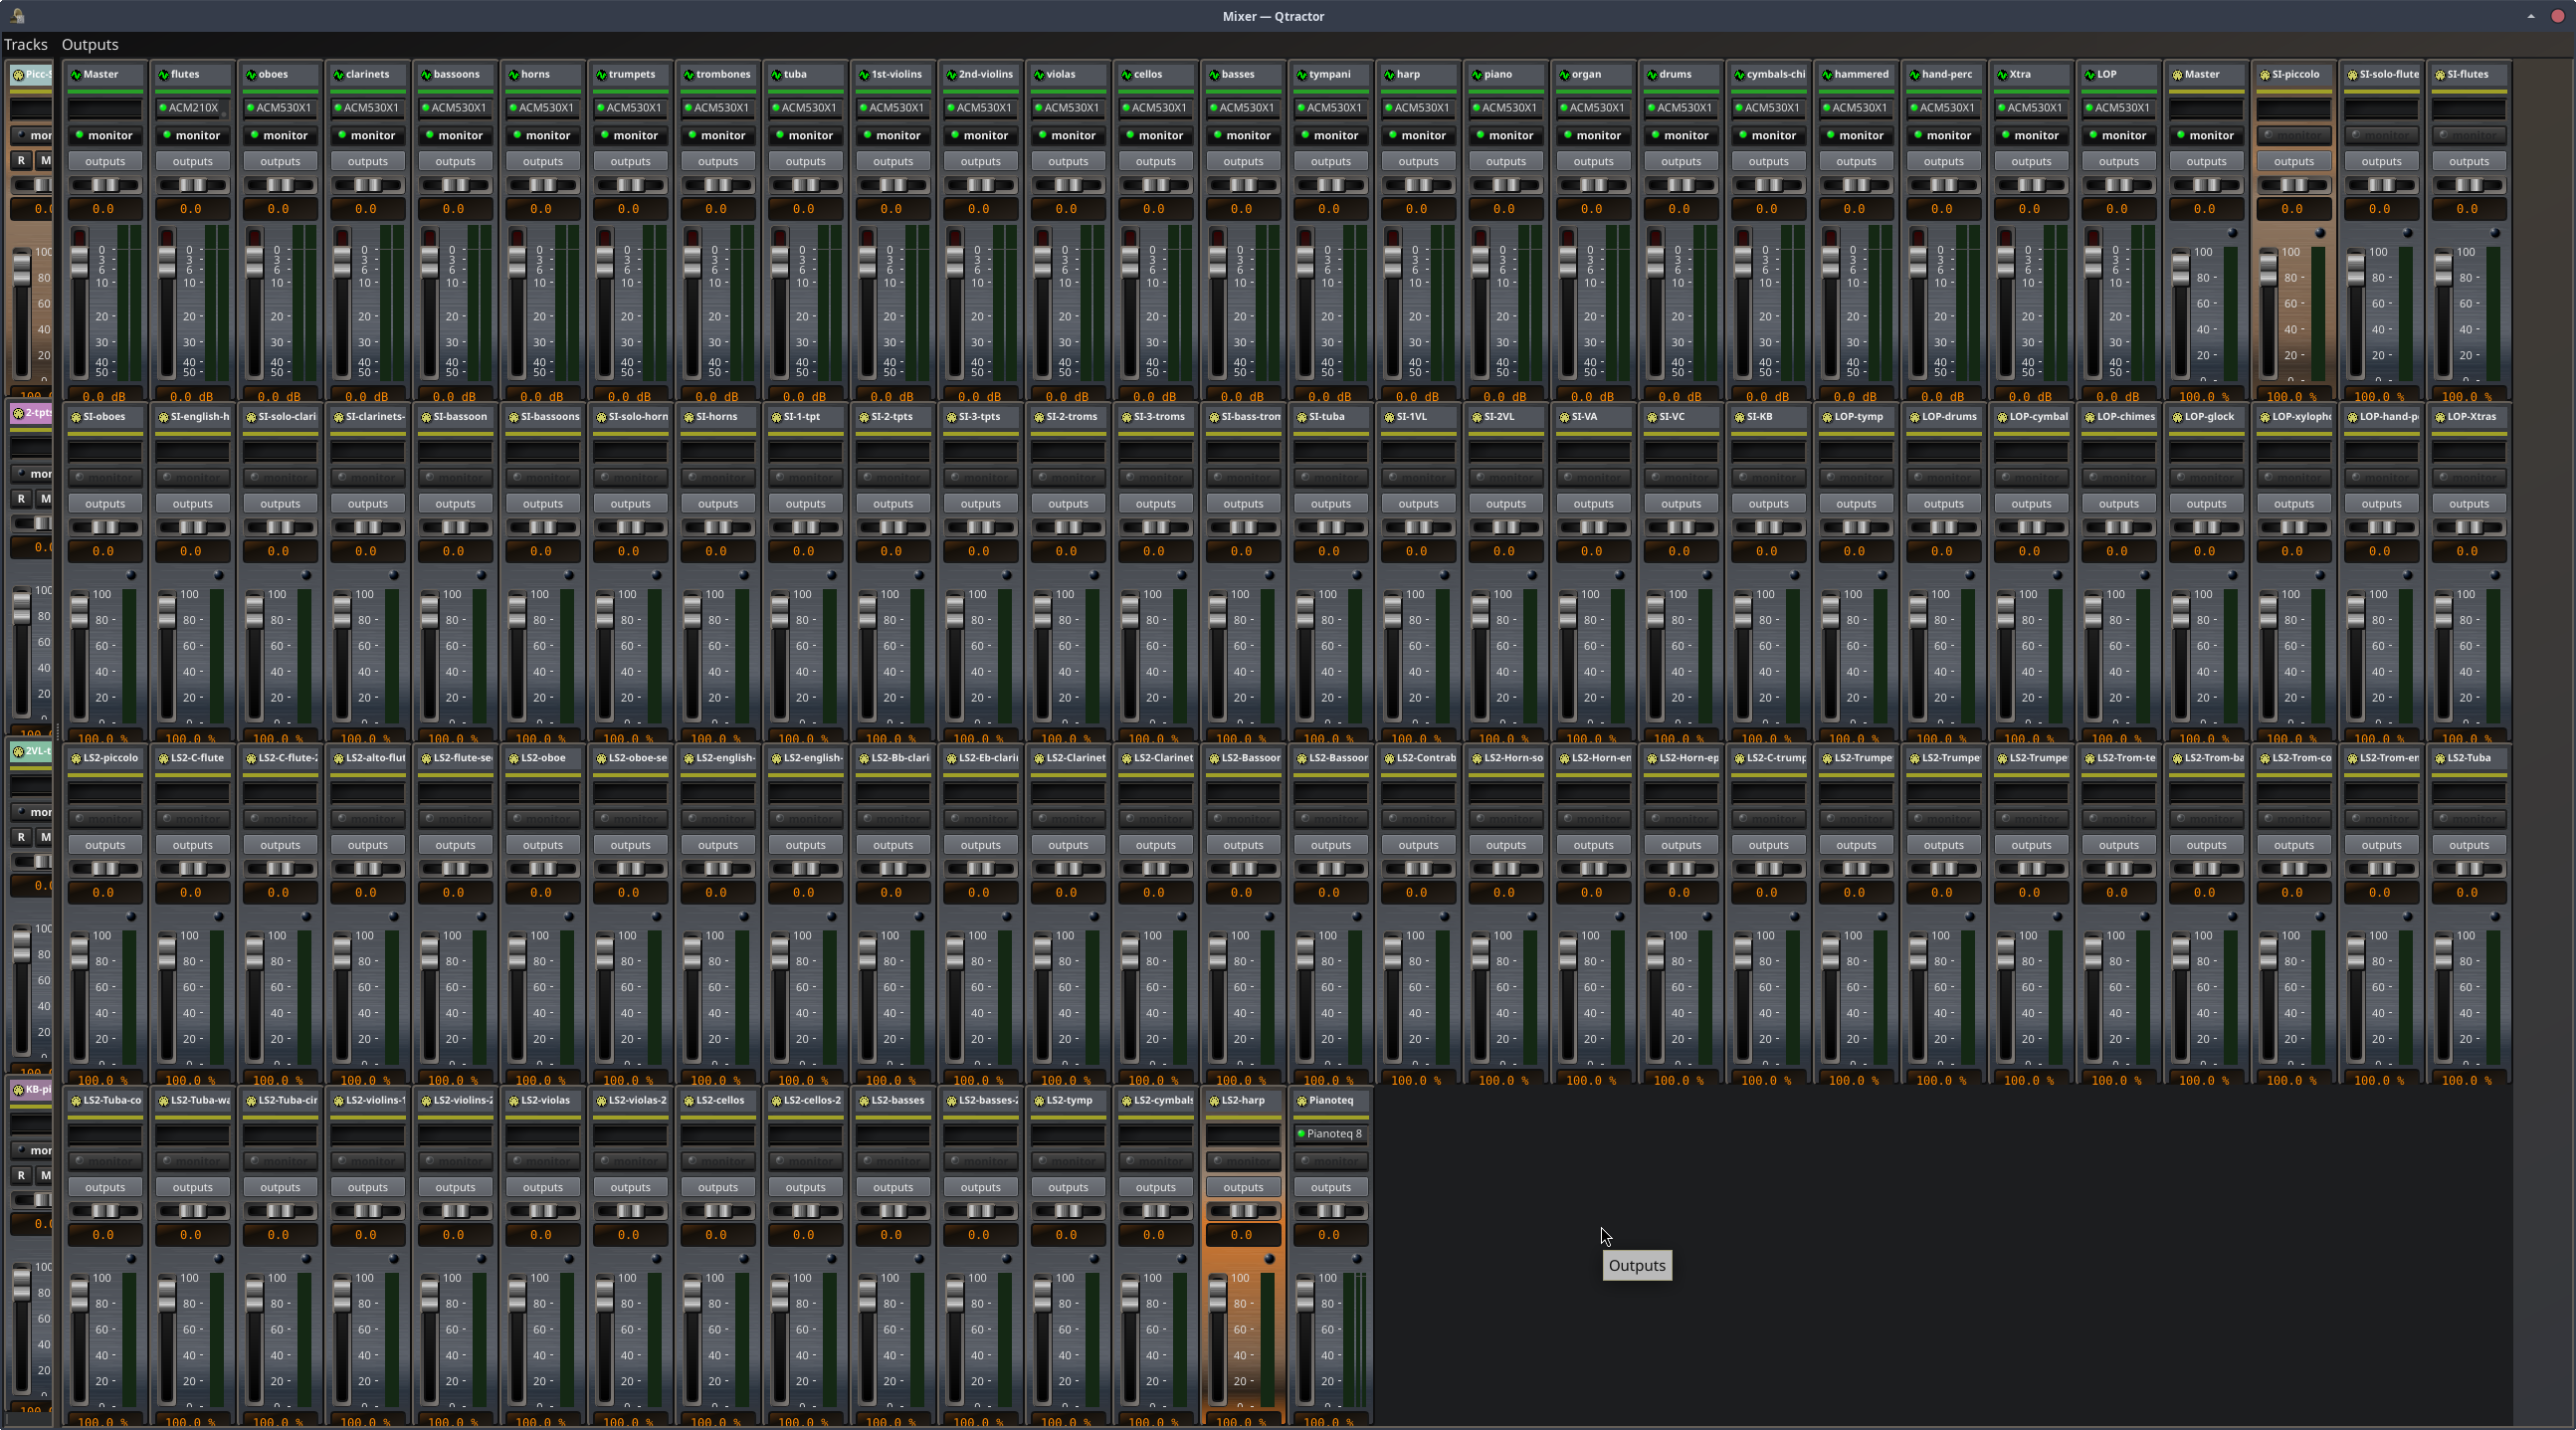
Task: Toggle Record on the Picc track strip
Action: (x=21, y=160)
